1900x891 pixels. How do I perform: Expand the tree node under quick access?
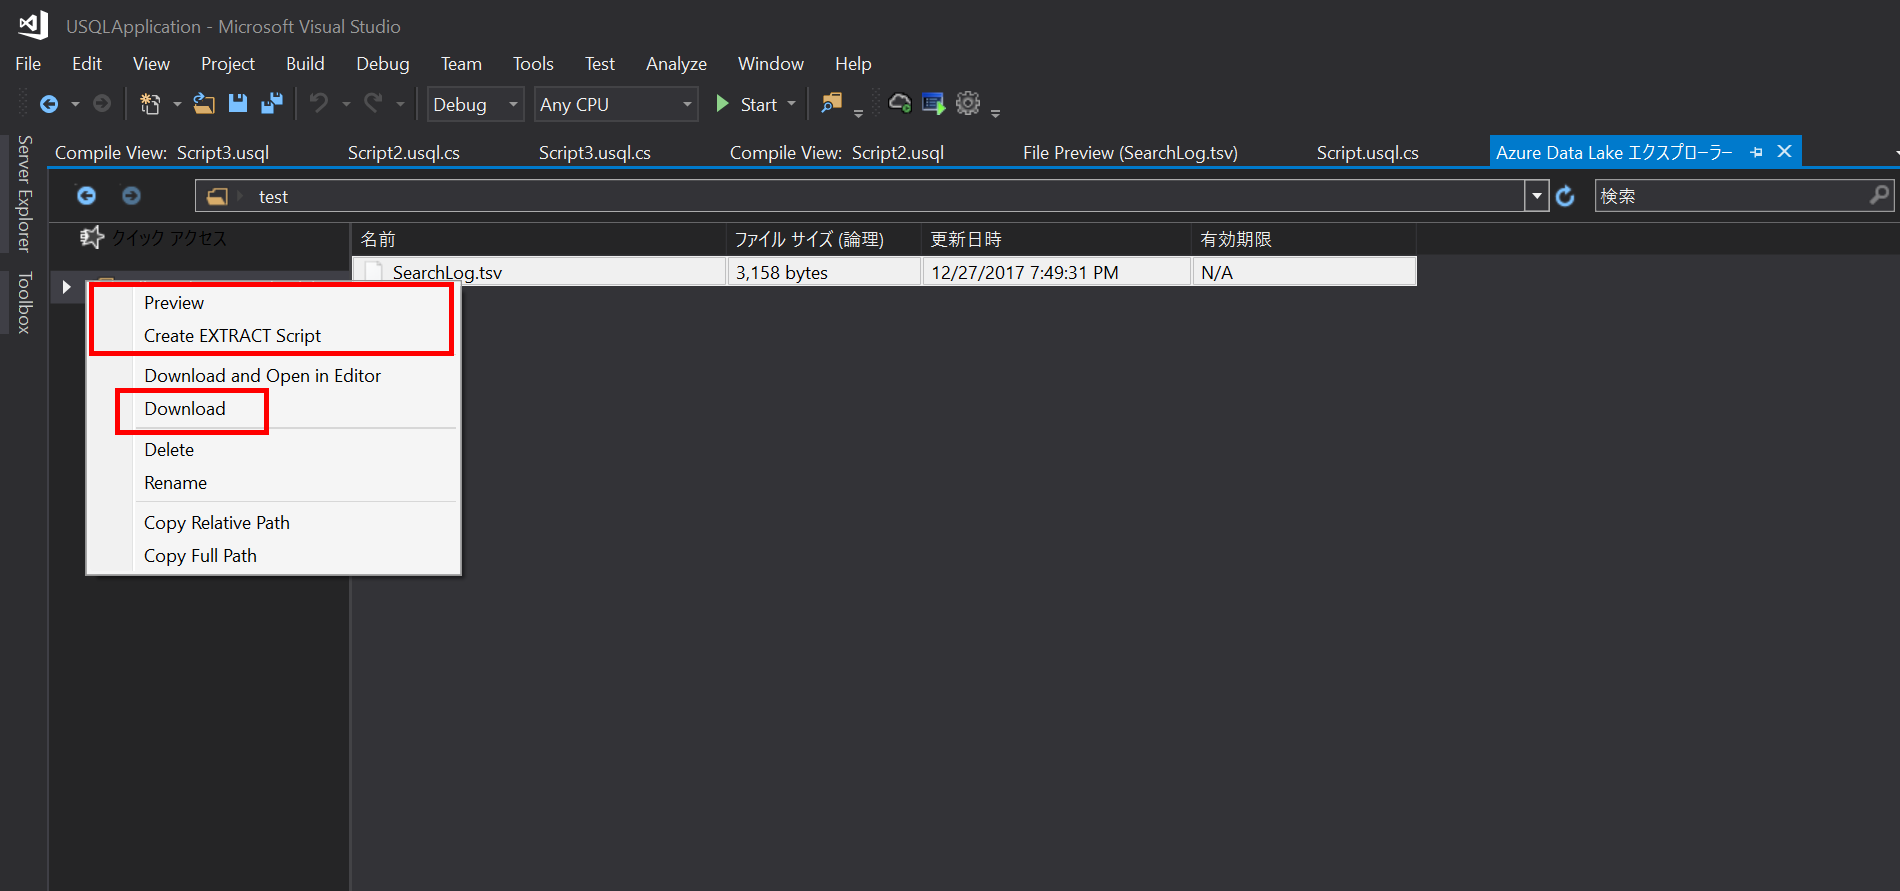(67, 287)
